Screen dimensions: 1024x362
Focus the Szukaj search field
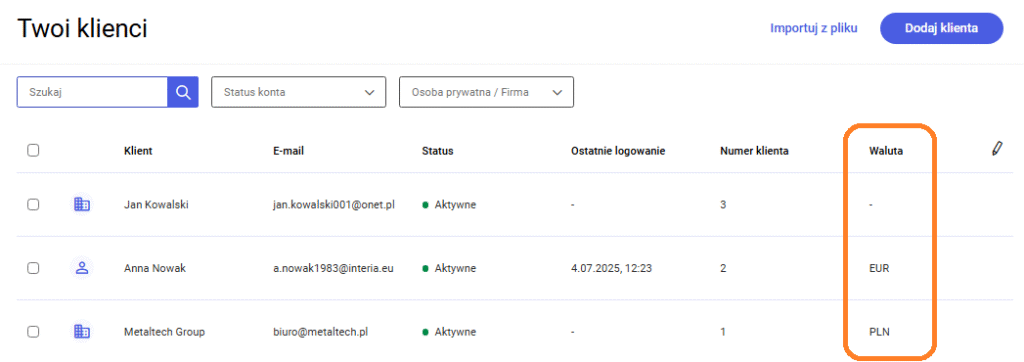point(92,92)
